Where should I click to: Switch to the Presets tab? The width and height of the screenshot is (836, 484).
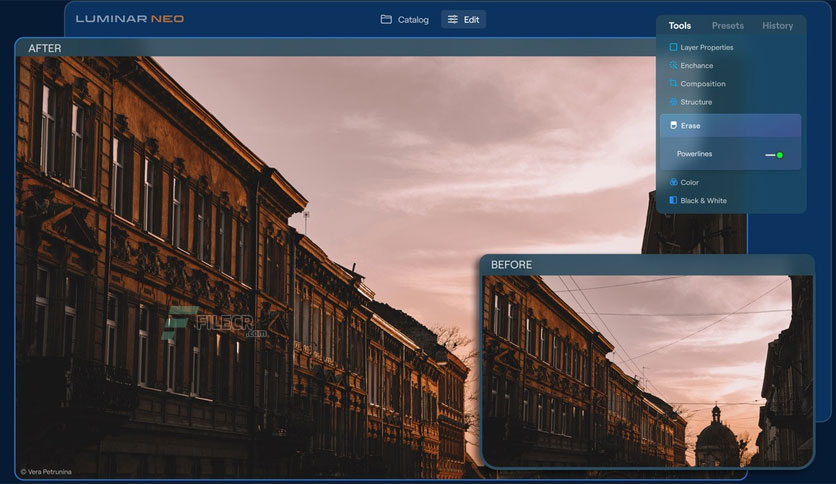pyautogui.click(x=727, y=26)
